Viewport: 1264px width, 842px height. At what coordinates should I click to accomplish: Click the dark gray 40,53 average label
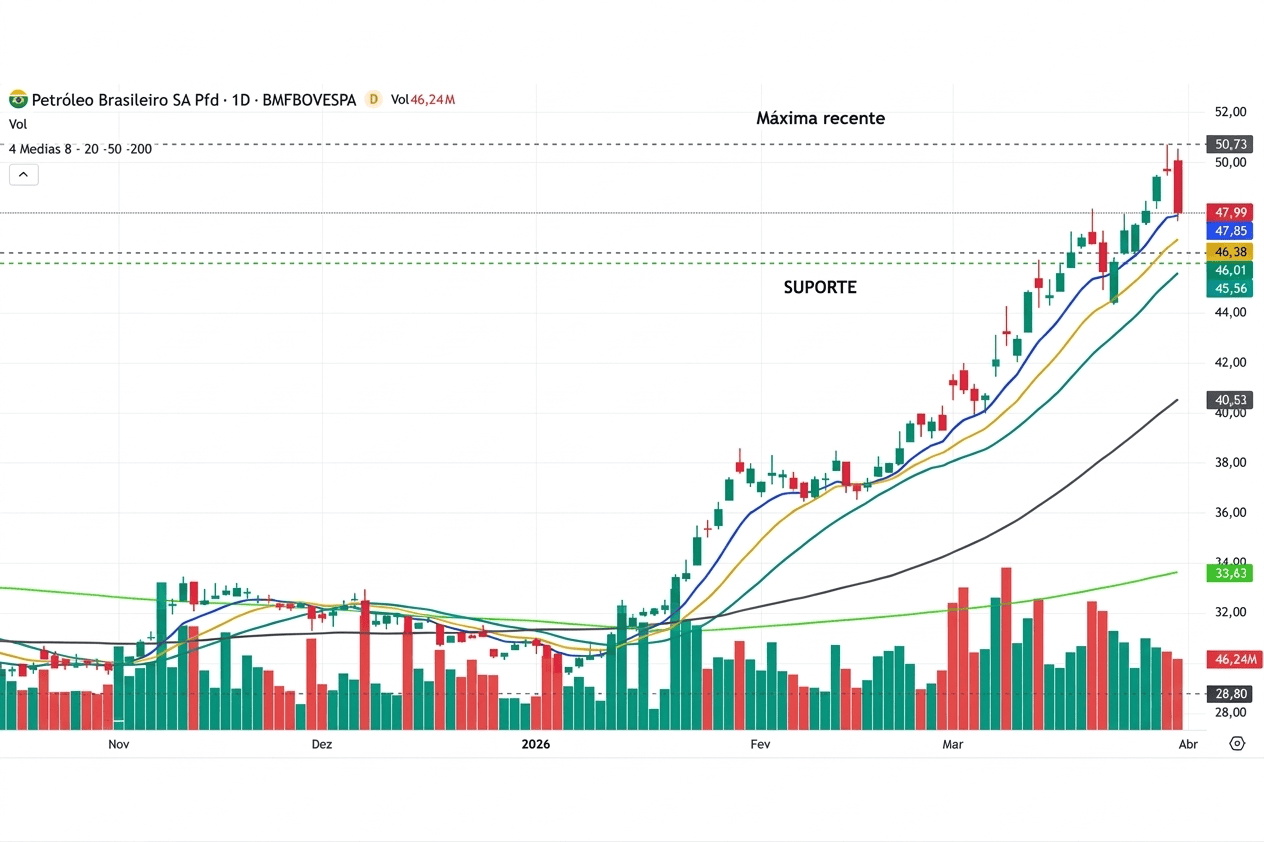coord(1230,399)
